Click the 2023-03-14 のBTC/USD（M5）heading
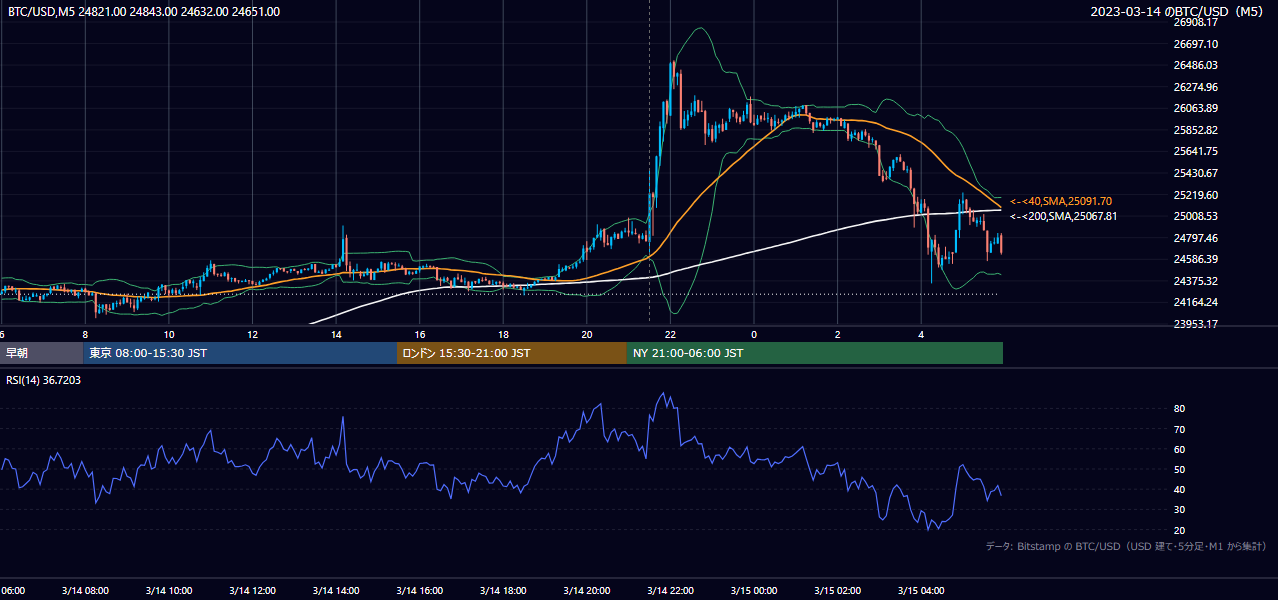The image size is (1278, 600). [1179, 12]
